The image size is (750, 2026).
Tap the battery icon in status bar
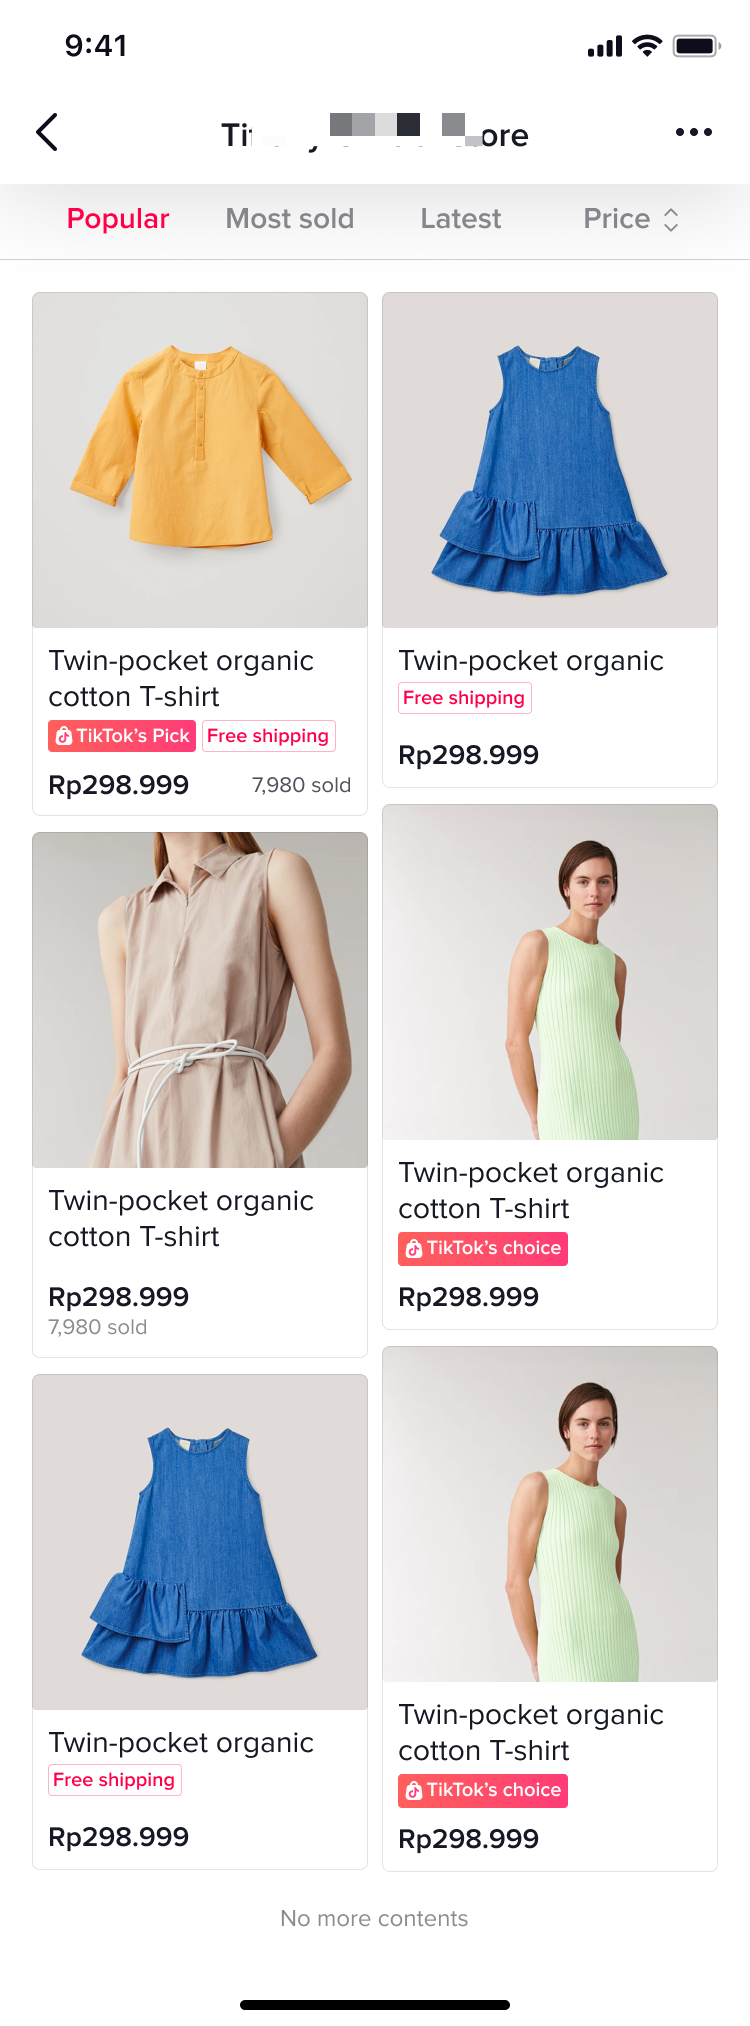pos(696,46)
